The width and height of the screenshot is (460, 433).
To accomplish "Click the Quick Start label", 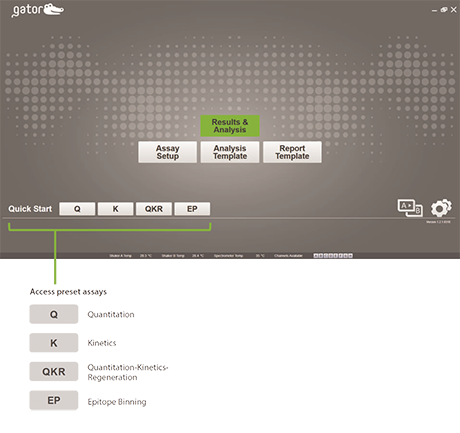I will point(30,209).
